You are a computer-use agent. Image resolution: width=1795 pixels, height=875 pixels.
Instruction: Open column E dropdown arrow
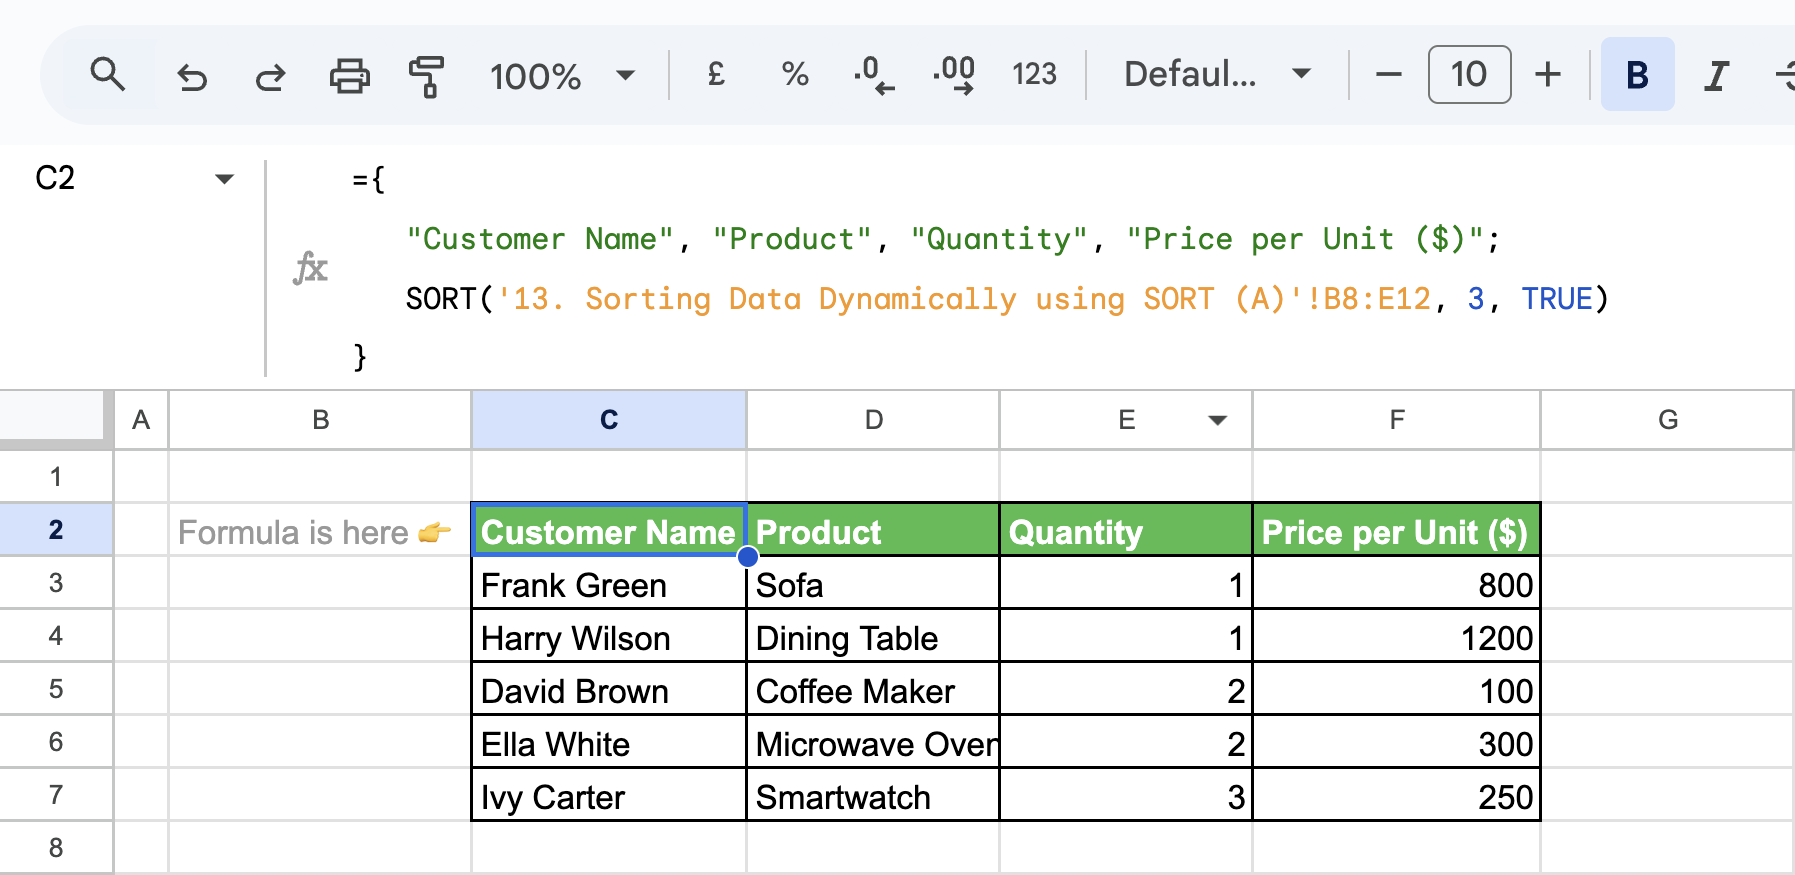(1217, 420)
